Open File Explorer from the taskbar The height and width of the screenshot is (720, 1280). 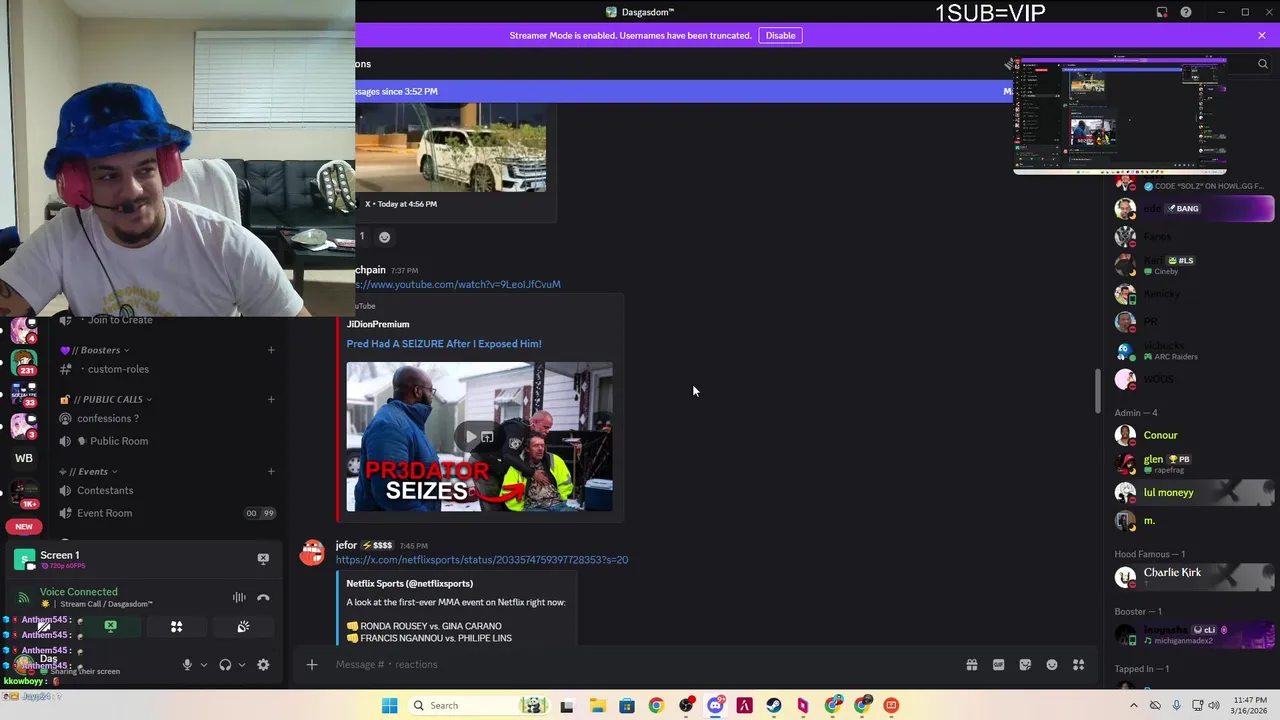[x=597, y=705]
